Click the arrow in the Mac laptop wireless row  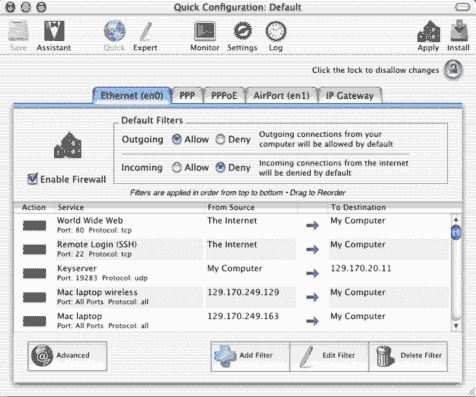[x=313, y=297]
